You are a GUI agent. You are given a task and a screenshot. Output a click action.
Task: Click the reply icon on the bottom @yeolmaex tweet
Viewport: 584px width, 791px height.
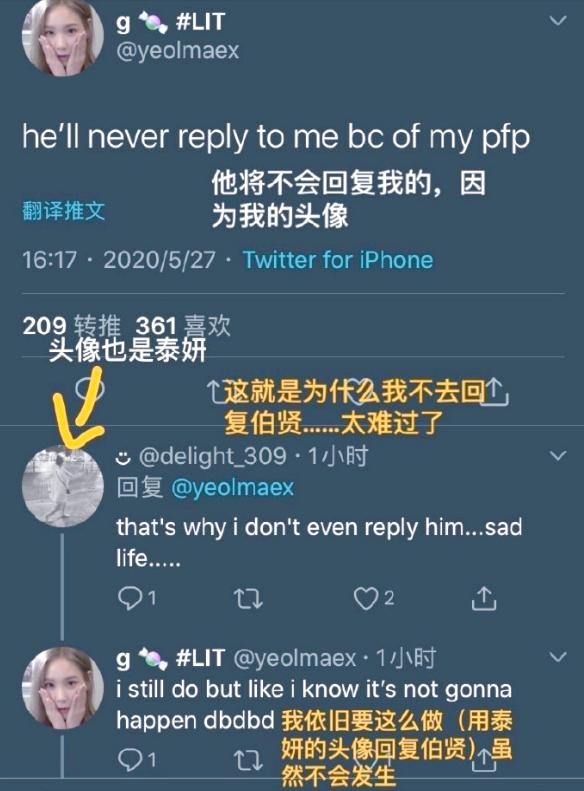[131, 760]
